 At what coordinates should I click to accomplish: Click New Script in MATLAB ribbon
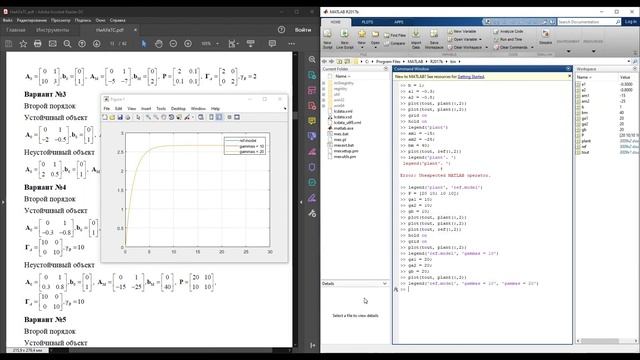point(327,40)
